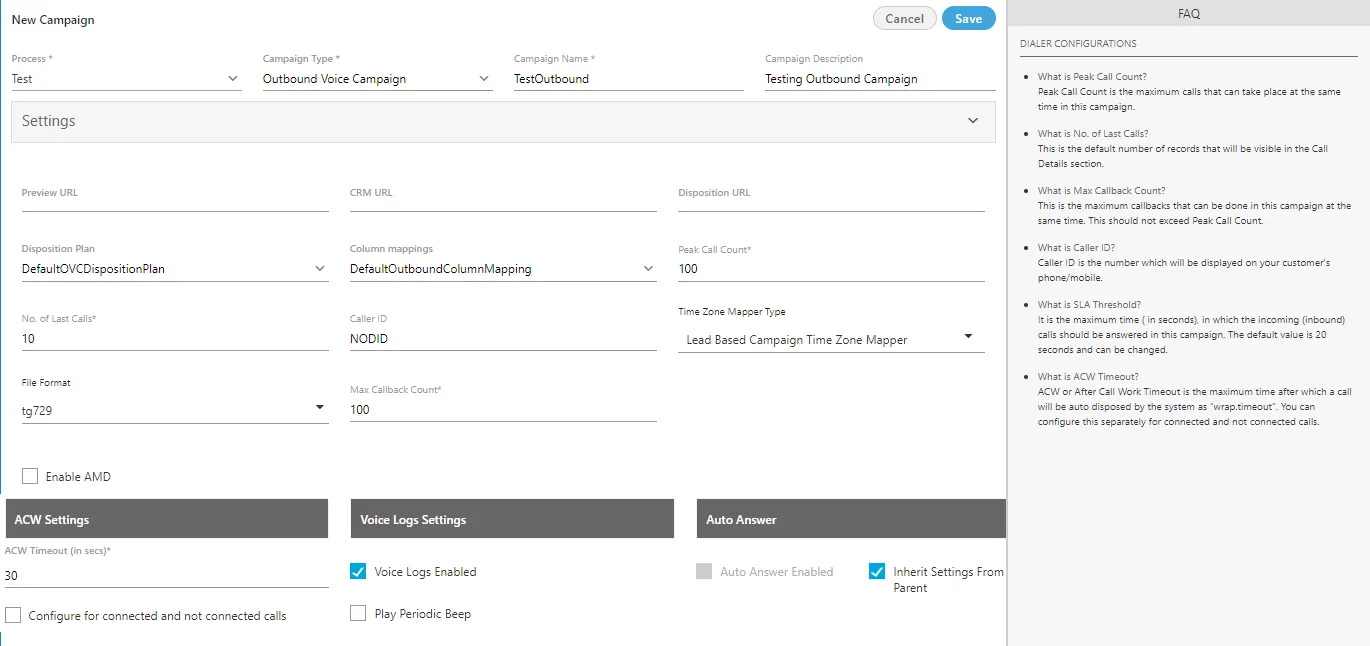Image resolution: width=1370 pixels, height=646 pixels.
Task: Click the Disposition URL input field
Action: (831, 201)
